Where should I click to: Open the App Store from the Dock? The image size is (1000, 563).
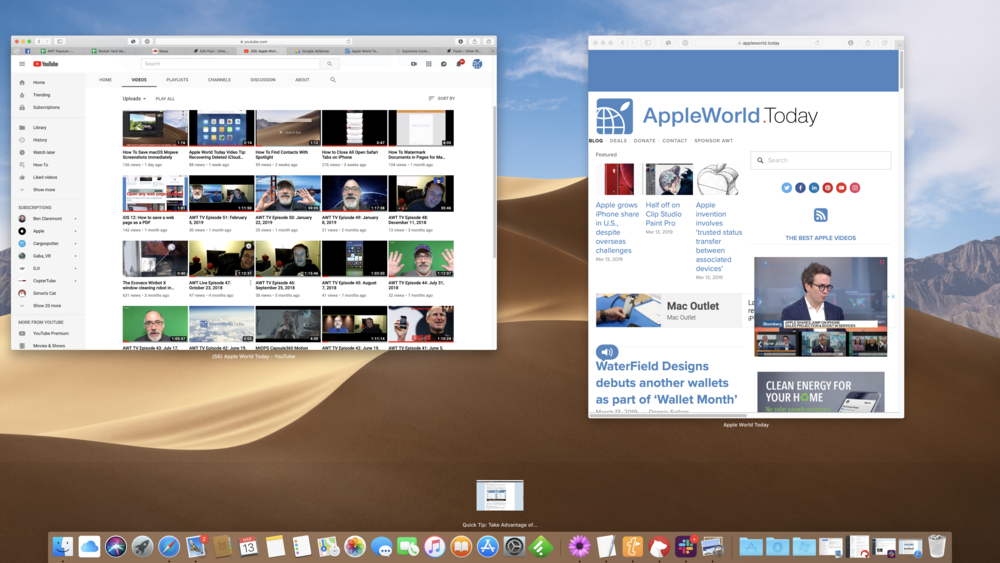coord(488,546)
